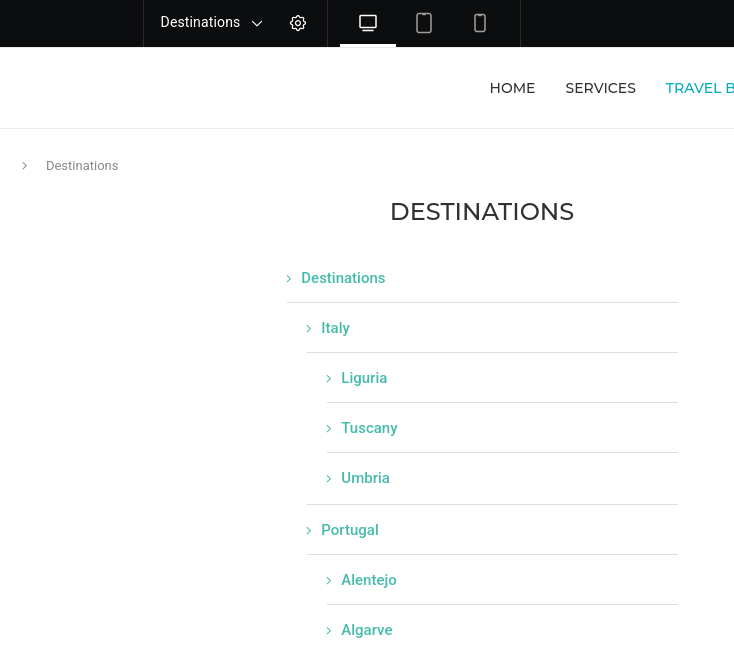Open the TRAVEL menu item
734x646 pixels.
[x=698, y=88]
